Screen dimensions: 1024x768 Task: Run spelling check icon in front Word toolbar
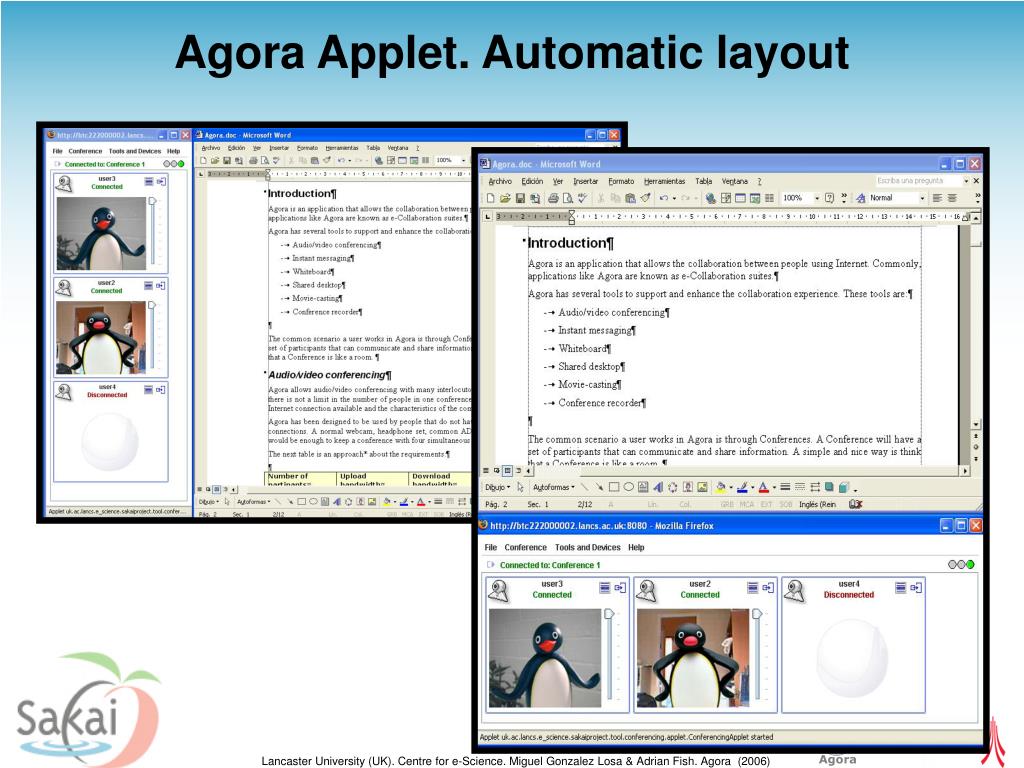coord(583,198)
